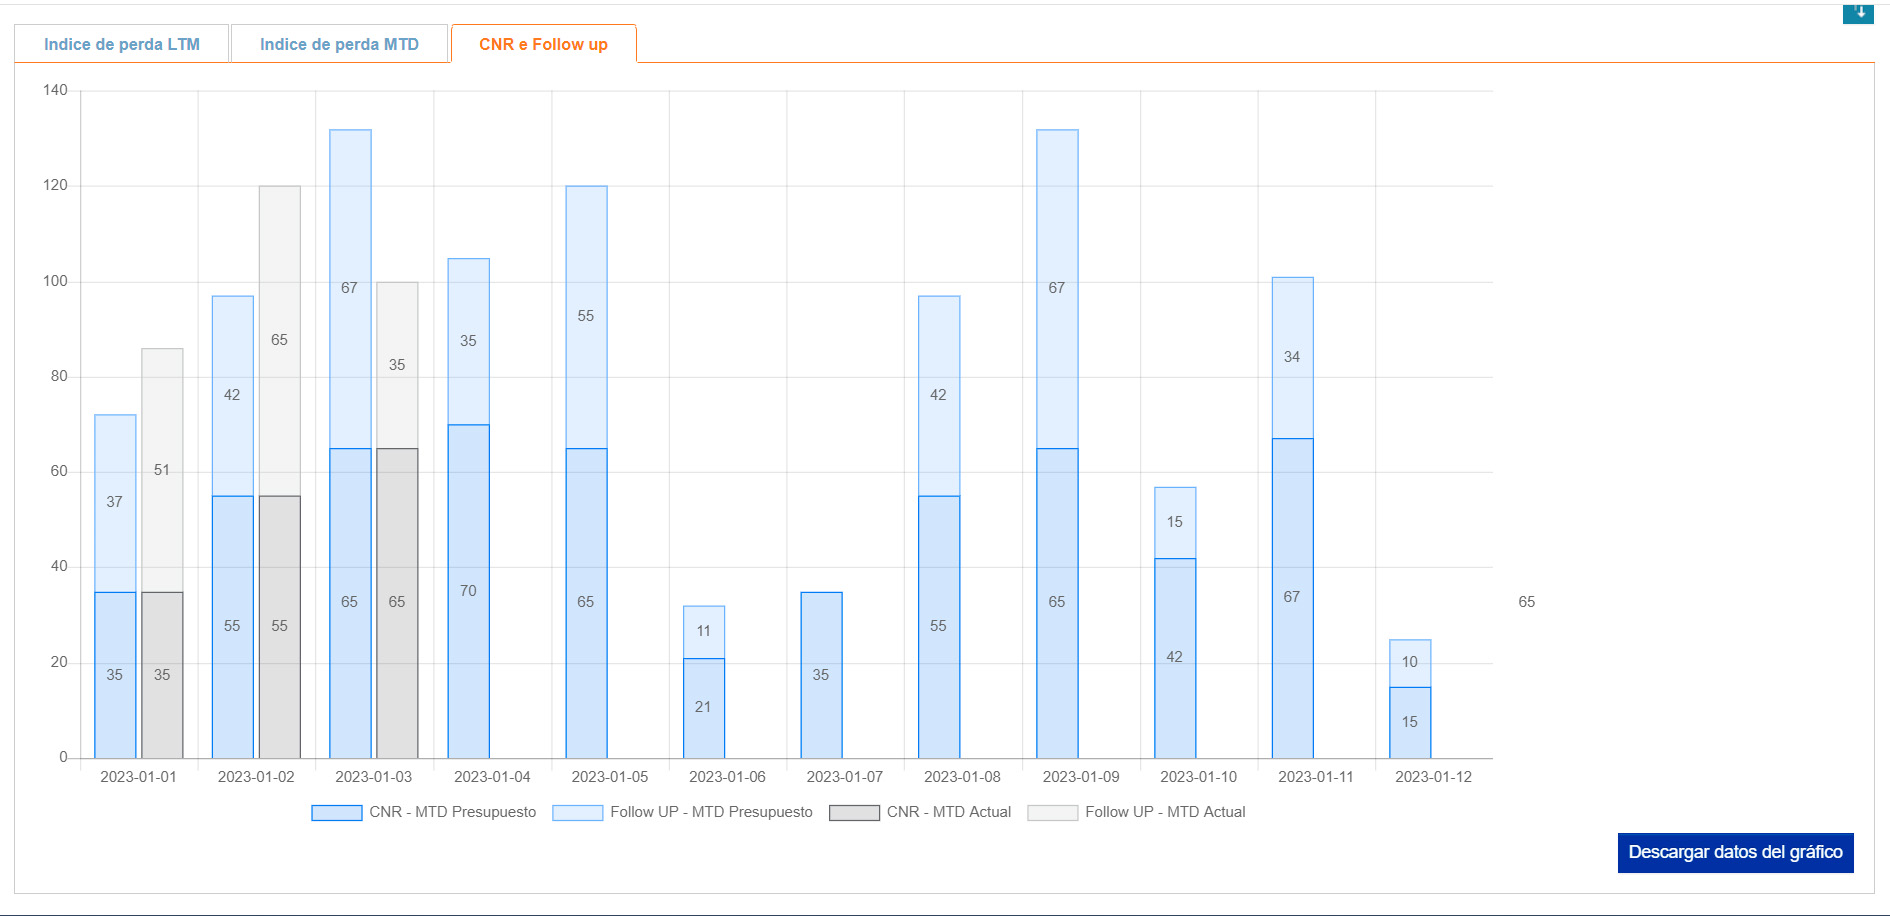Click gray Follow UP Actual 65 segment, 2023-01-02

click(280, 340)
